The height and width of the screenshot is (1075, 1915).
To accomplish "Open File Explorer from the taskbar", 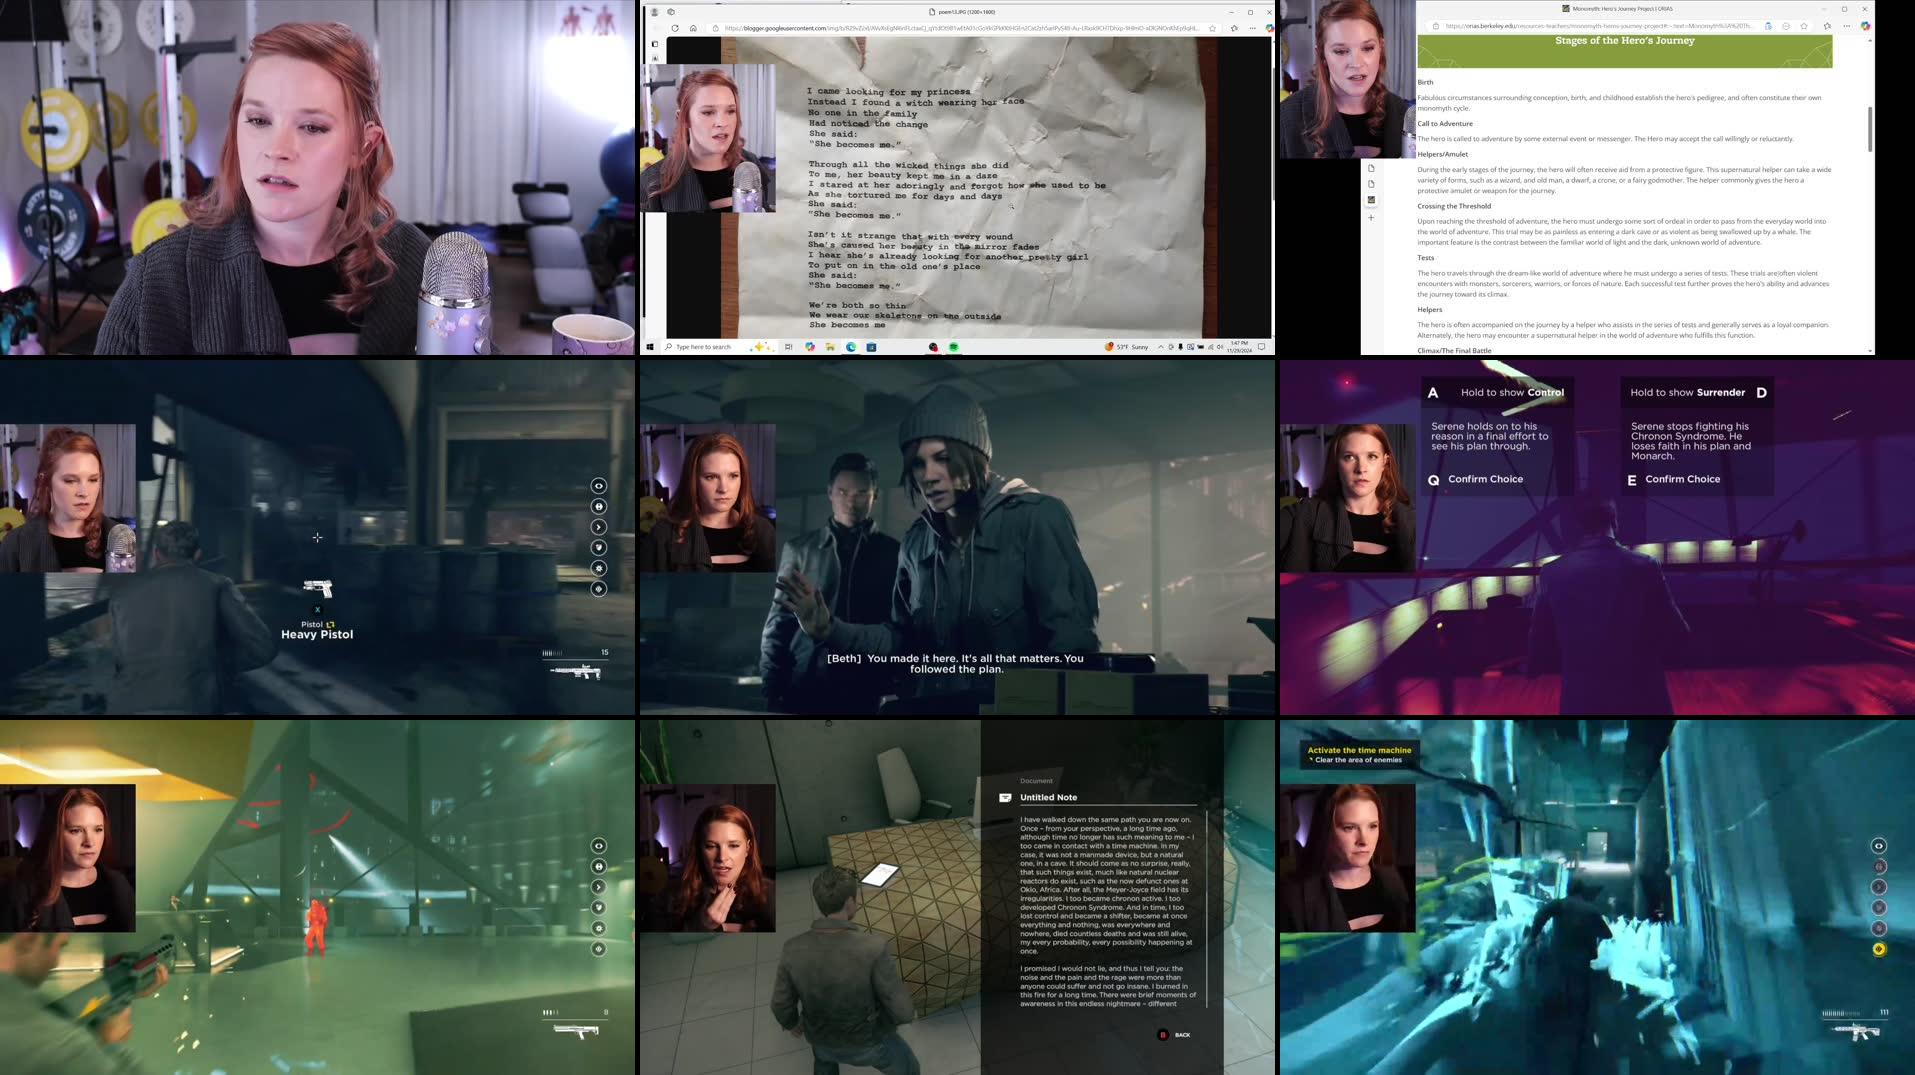I will (x=830, y=347).
